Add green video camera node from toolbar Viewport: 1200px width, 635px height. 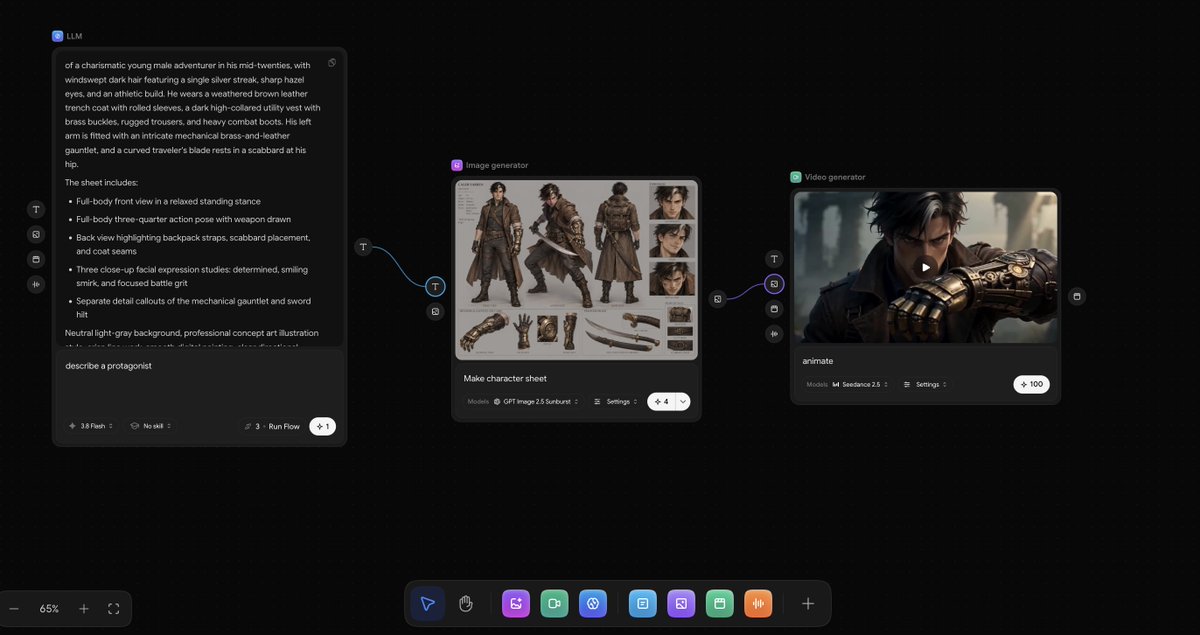[554, 603]
